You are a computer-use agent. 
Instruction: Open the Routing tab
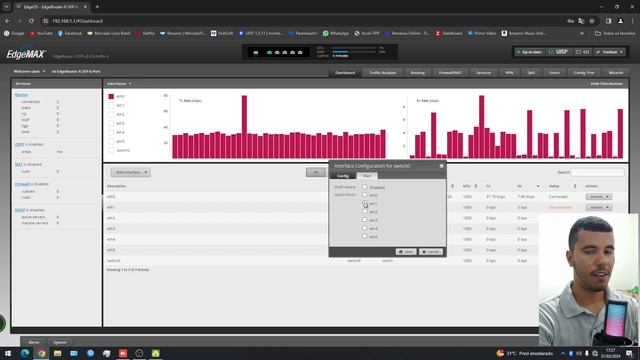(417, 73)
